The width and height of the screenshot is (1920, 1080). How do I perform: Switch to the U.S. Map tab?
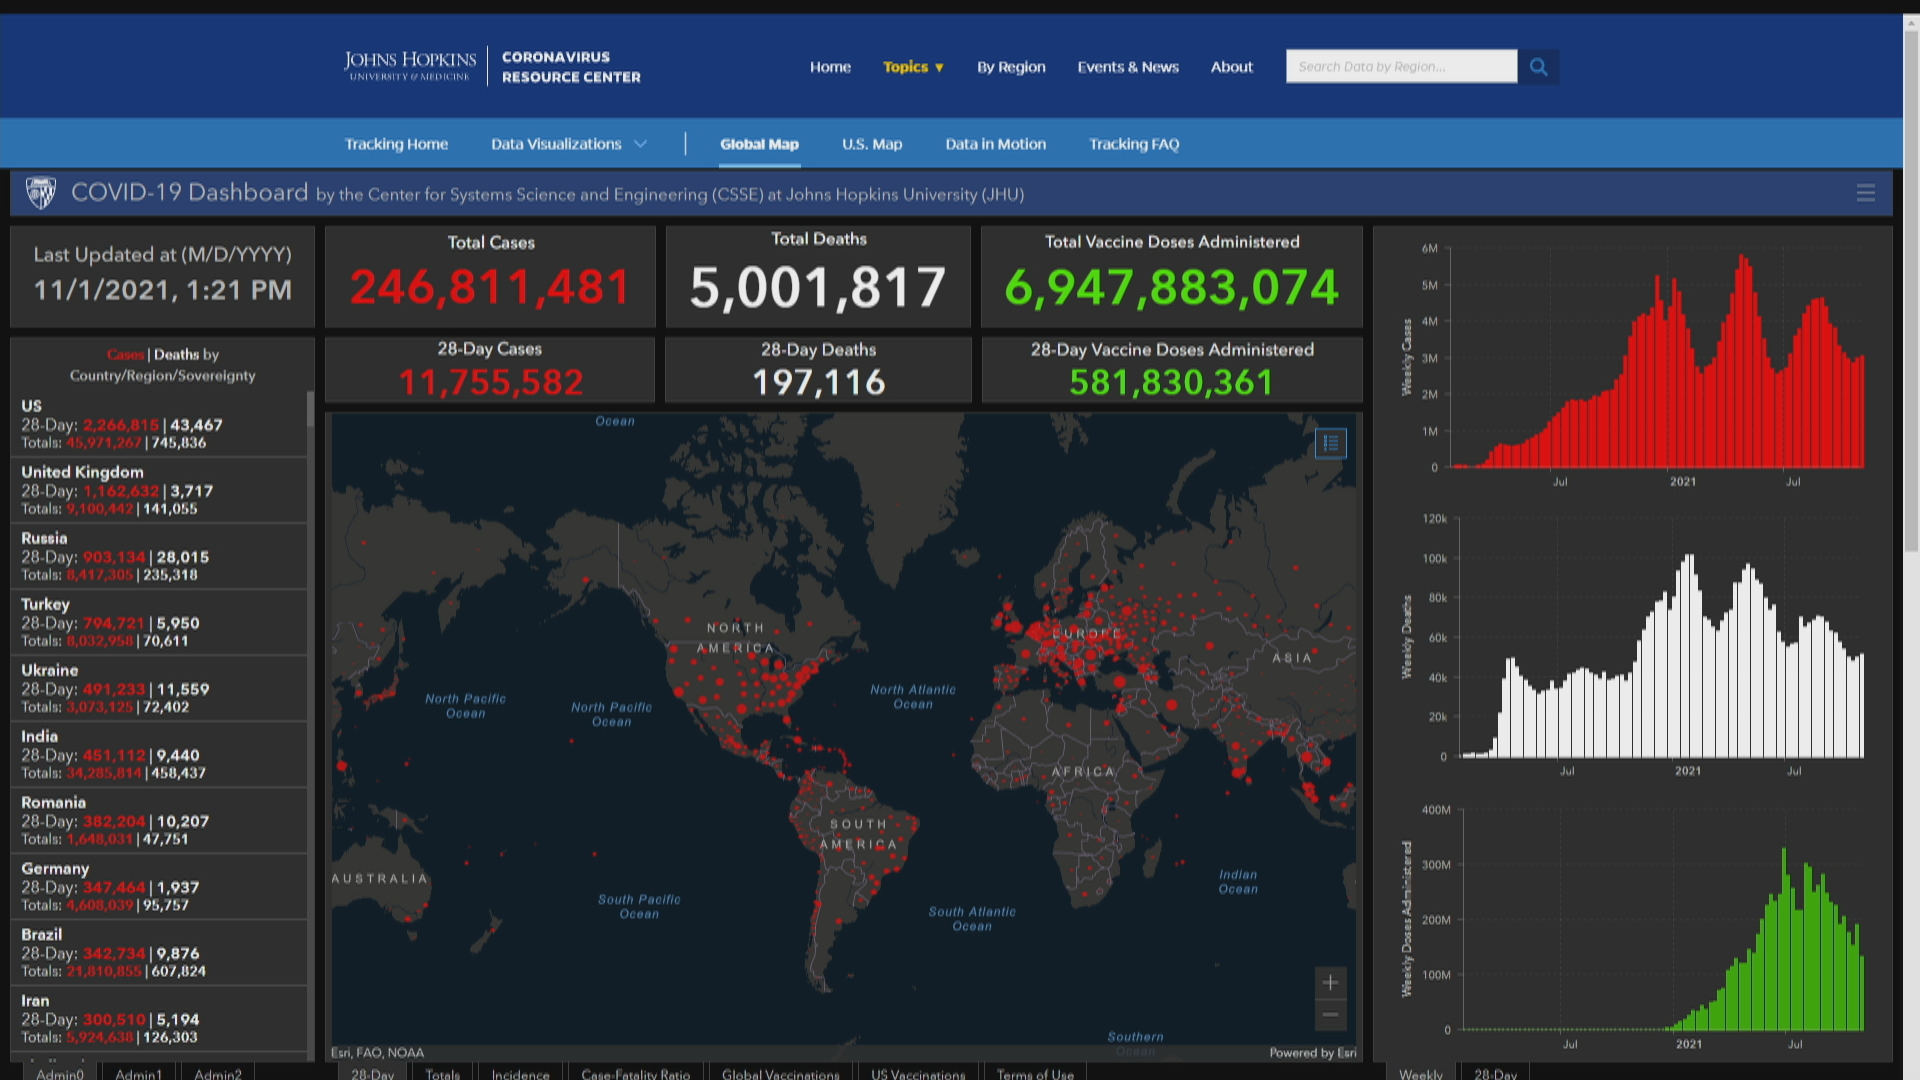(x=872, y=144)
